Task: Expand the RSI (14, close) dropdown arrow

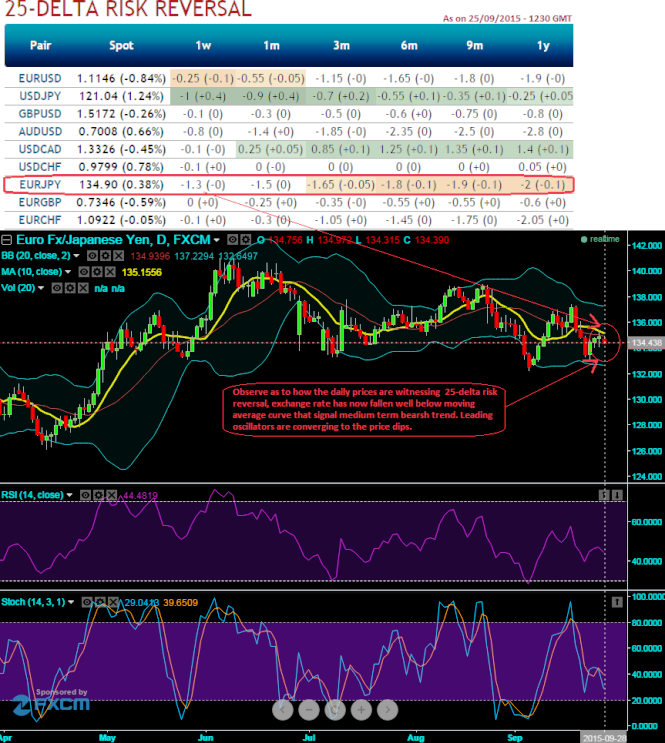Action: [70, 495]
